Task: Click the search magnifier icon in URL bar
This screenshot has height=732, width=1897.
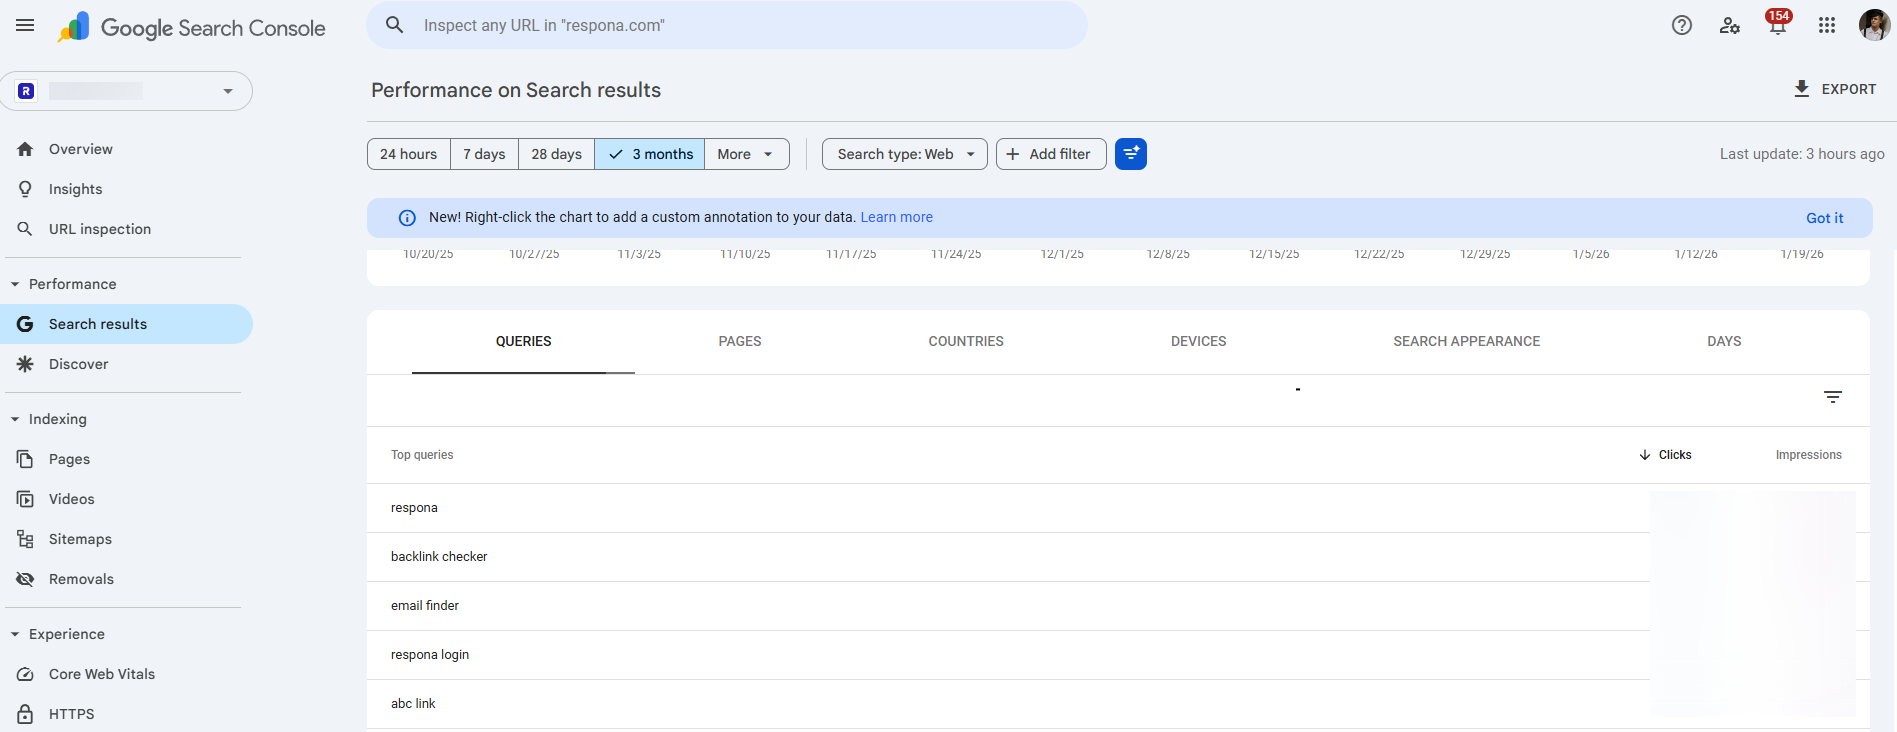Action: click(x=395, y=25)
